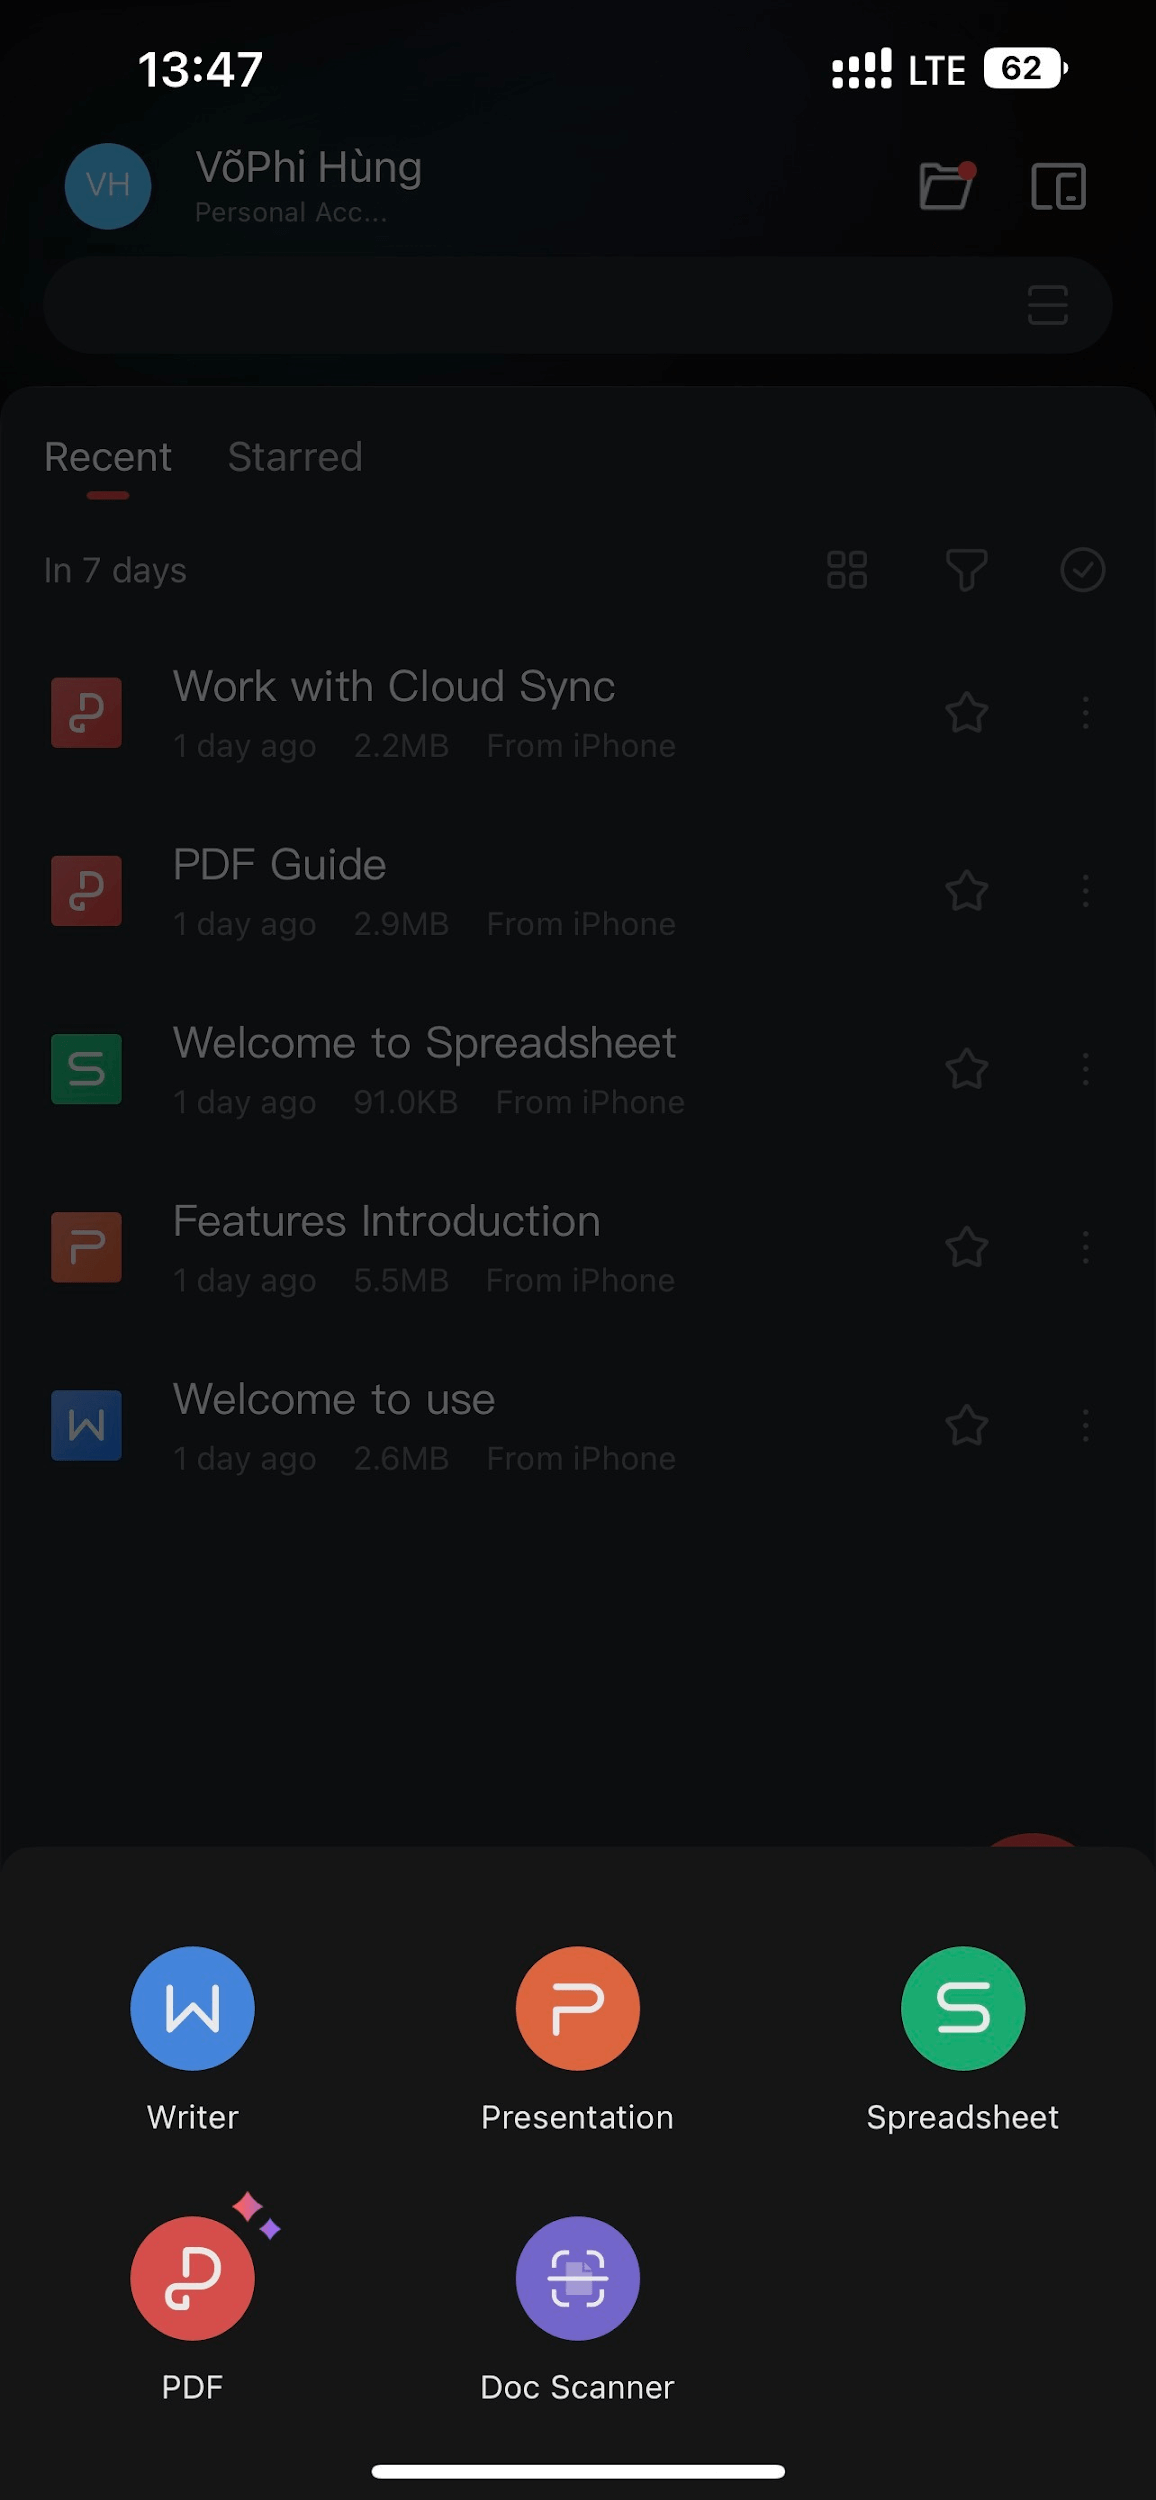Create a new Writer document
The width and height of the screenshot is (1156, 2500).
point(192,2008)
